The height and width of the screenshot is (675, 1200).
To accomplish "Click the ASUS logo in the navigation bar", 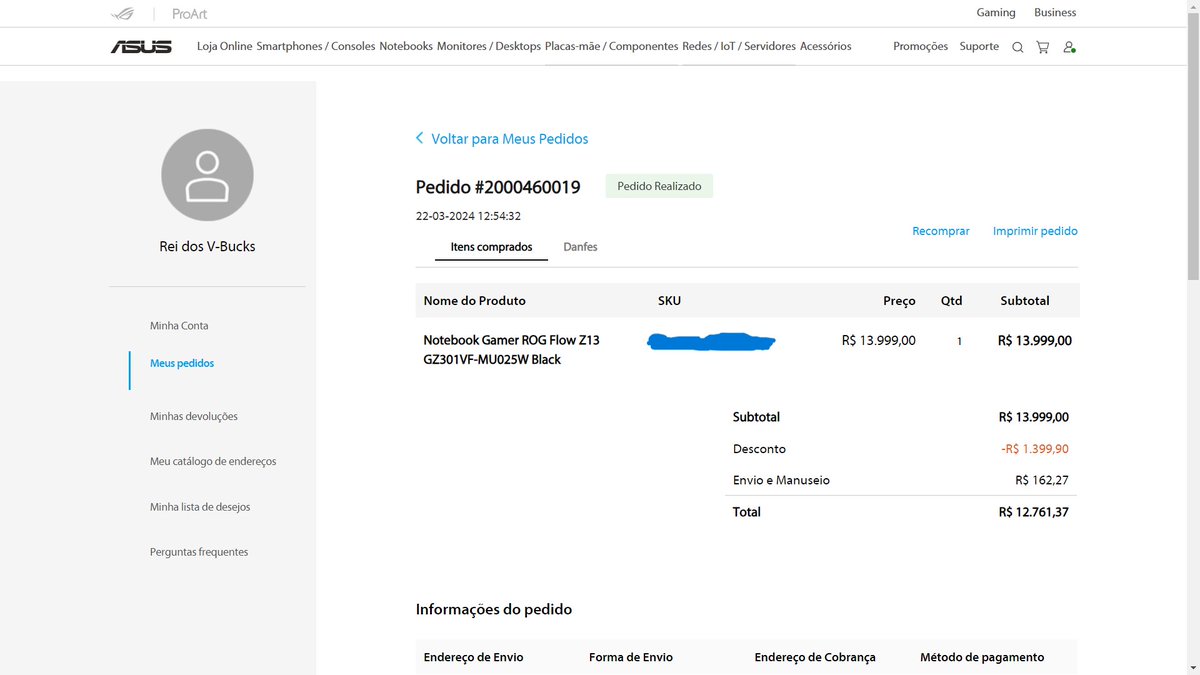I will tap(141, 46).
